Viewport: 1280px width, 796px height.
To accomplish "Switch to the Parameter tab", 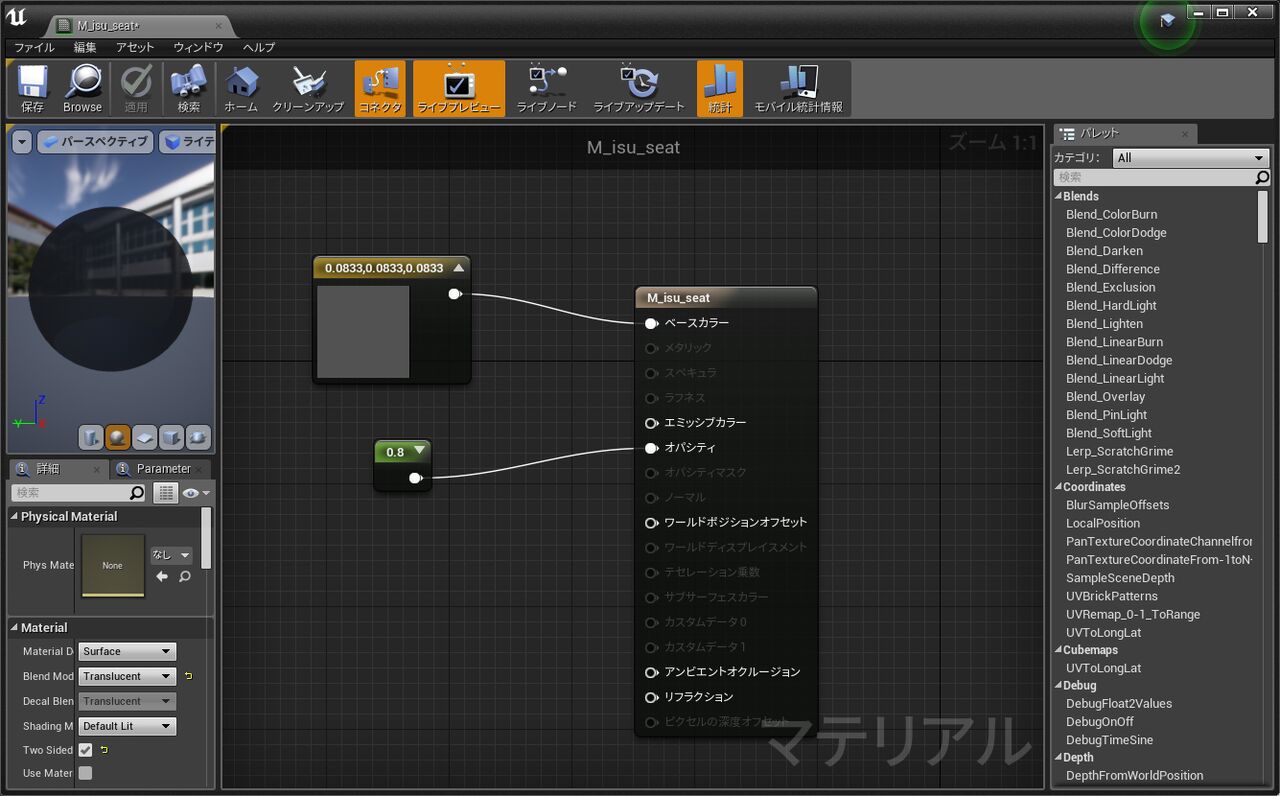I will click(163, 469).
